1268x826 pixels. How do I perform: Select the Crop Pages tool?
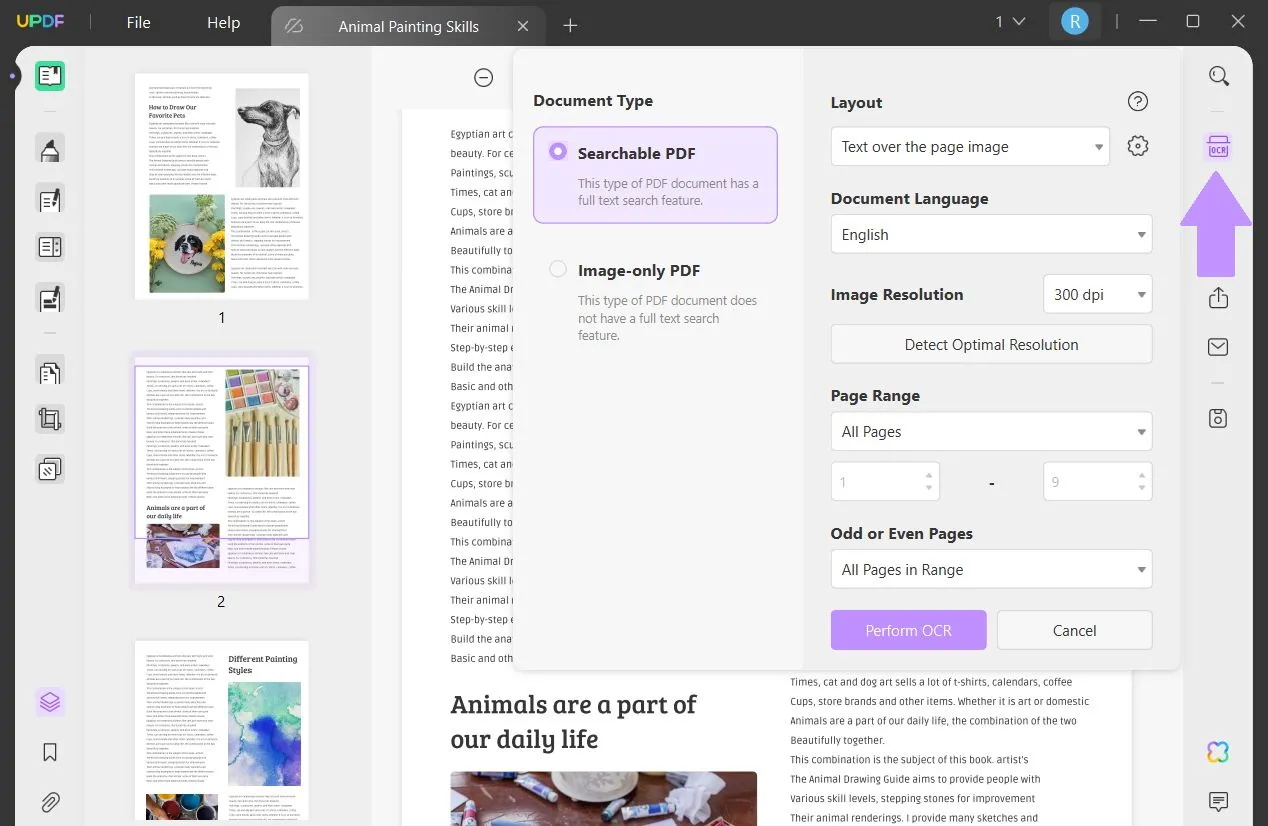(x=50, y=419)
